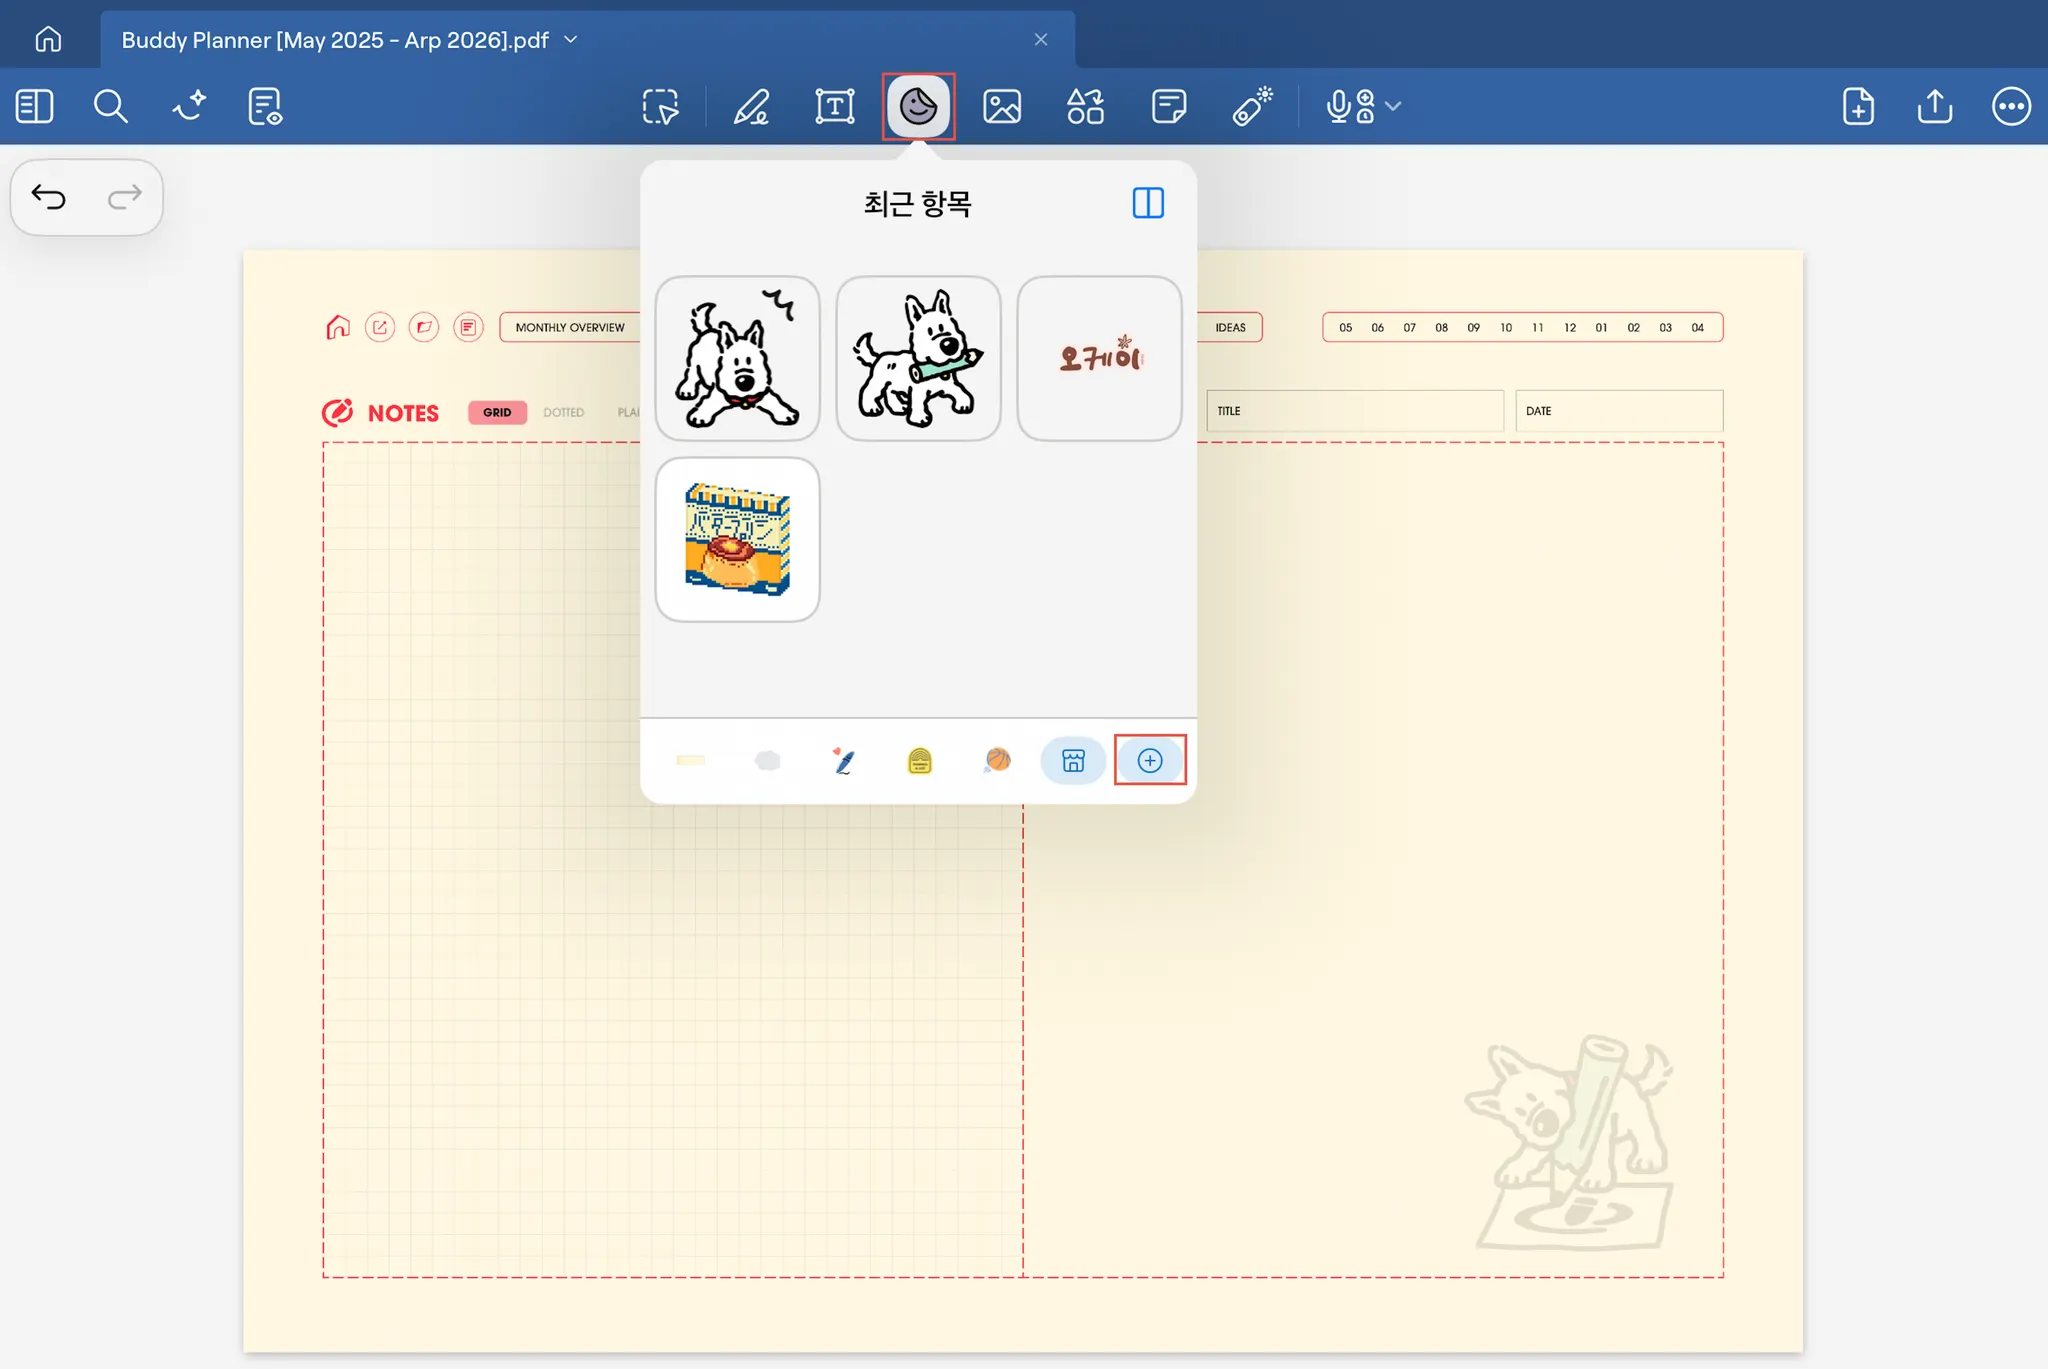Click the add sticker plus button

tap(1150, 761)
